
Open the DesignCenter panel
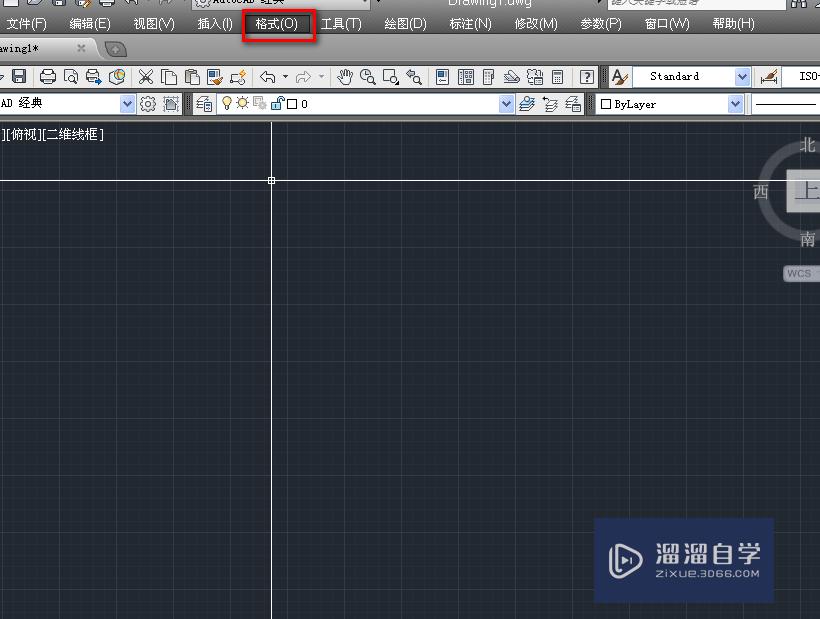pyautogui.click(x=467, y=76)
